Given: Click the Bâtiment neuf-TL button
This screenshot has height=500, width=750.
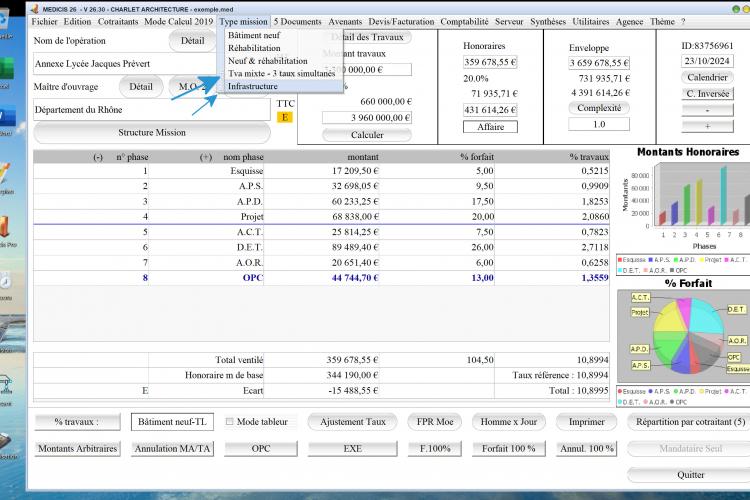Looking at the screenshot, I should point(172,422).
